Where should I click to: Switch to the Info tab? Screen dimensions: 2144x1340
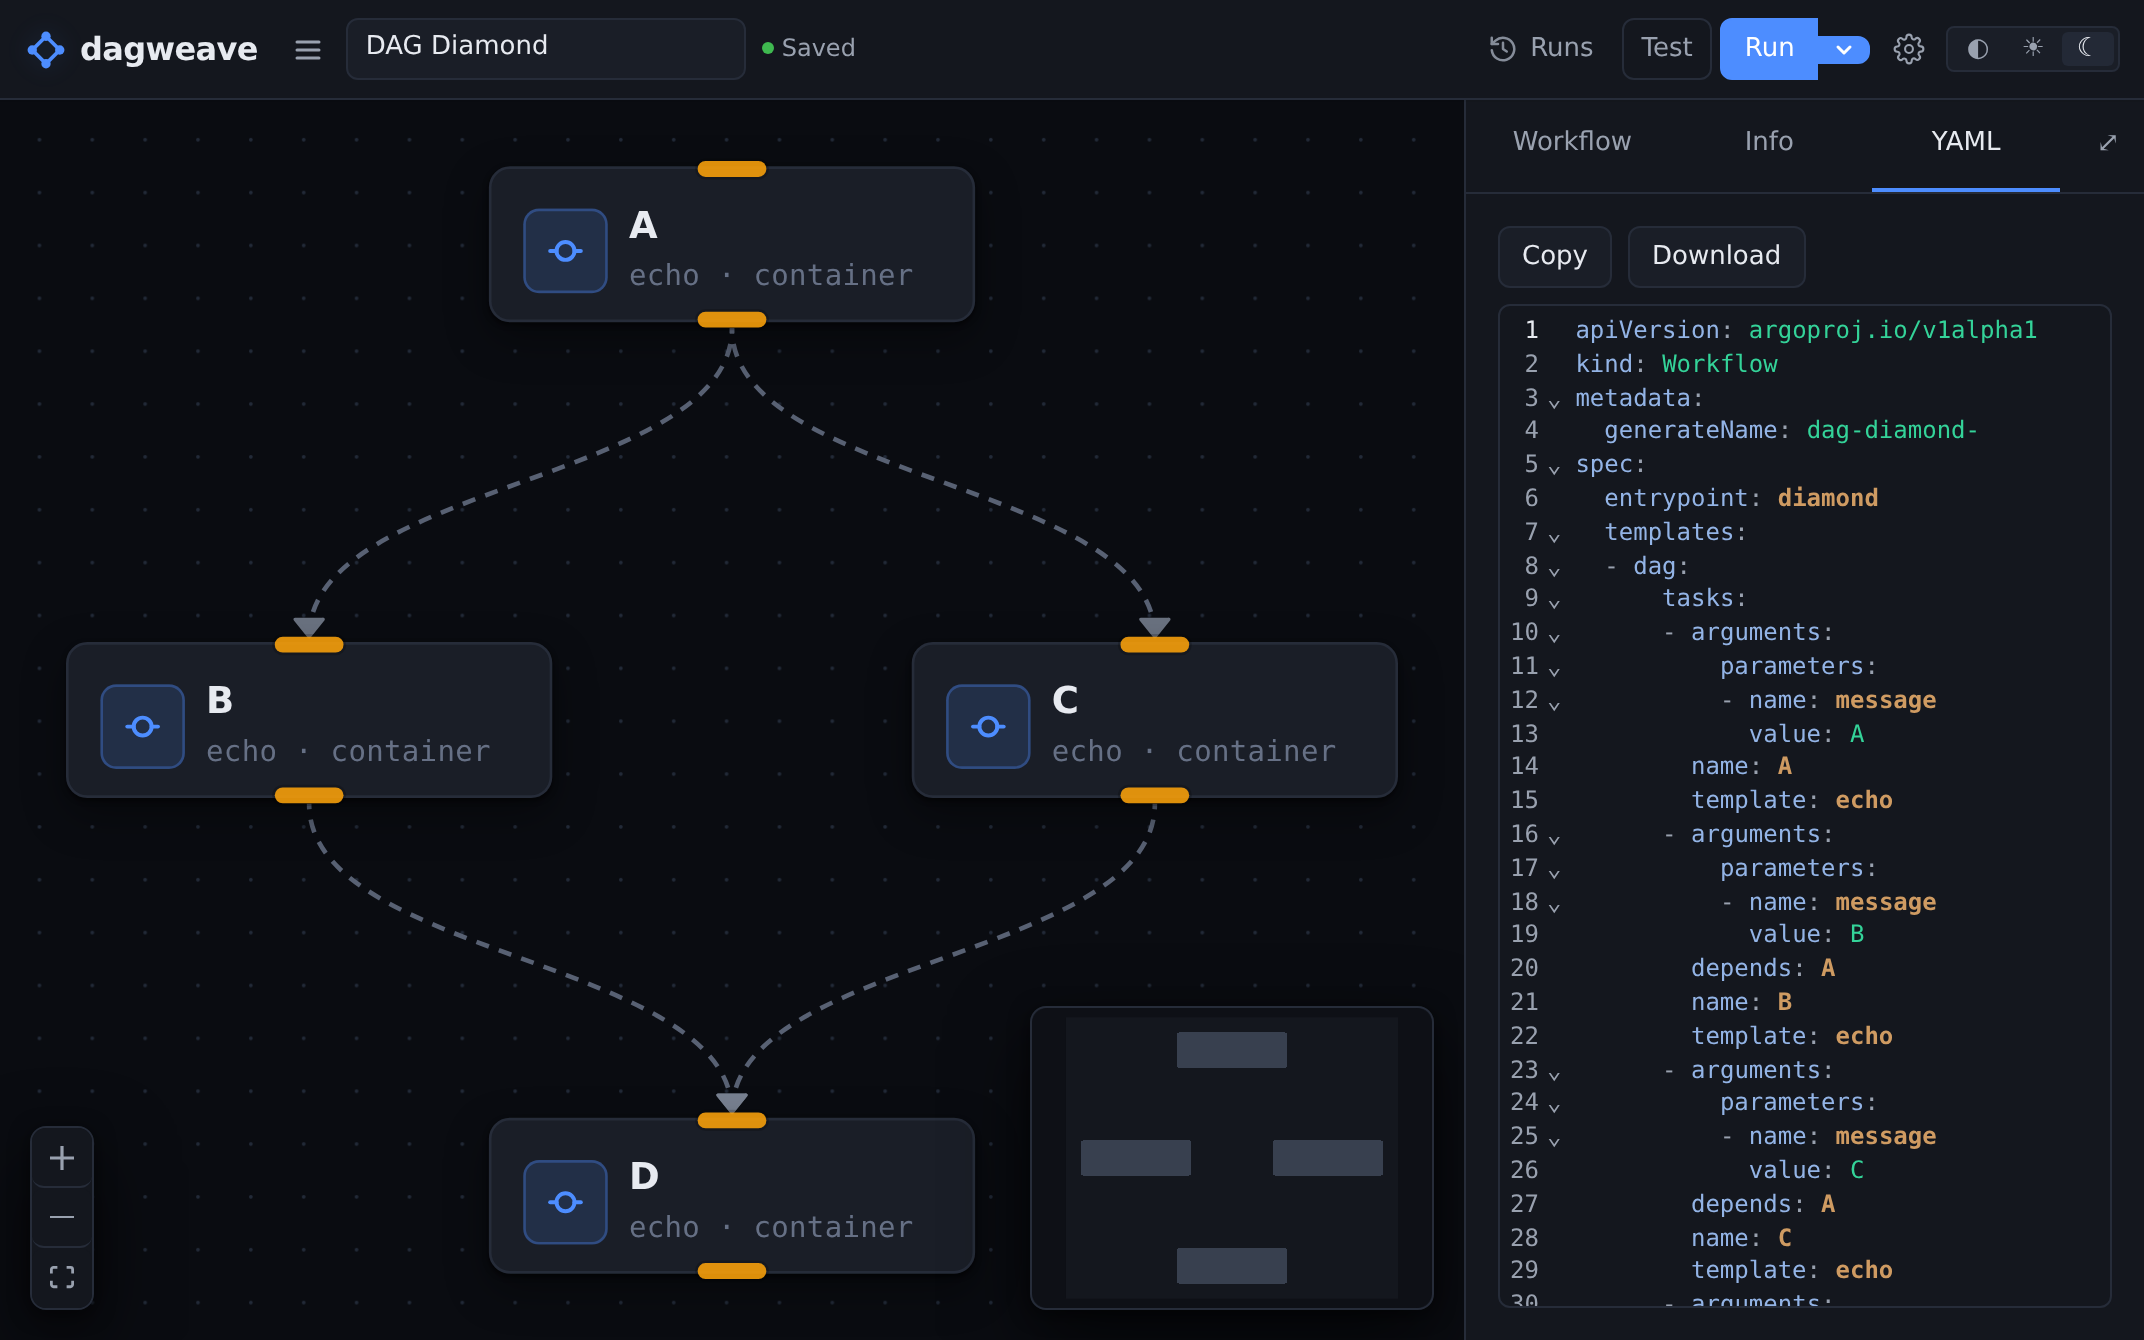(x=1768, y=141)
